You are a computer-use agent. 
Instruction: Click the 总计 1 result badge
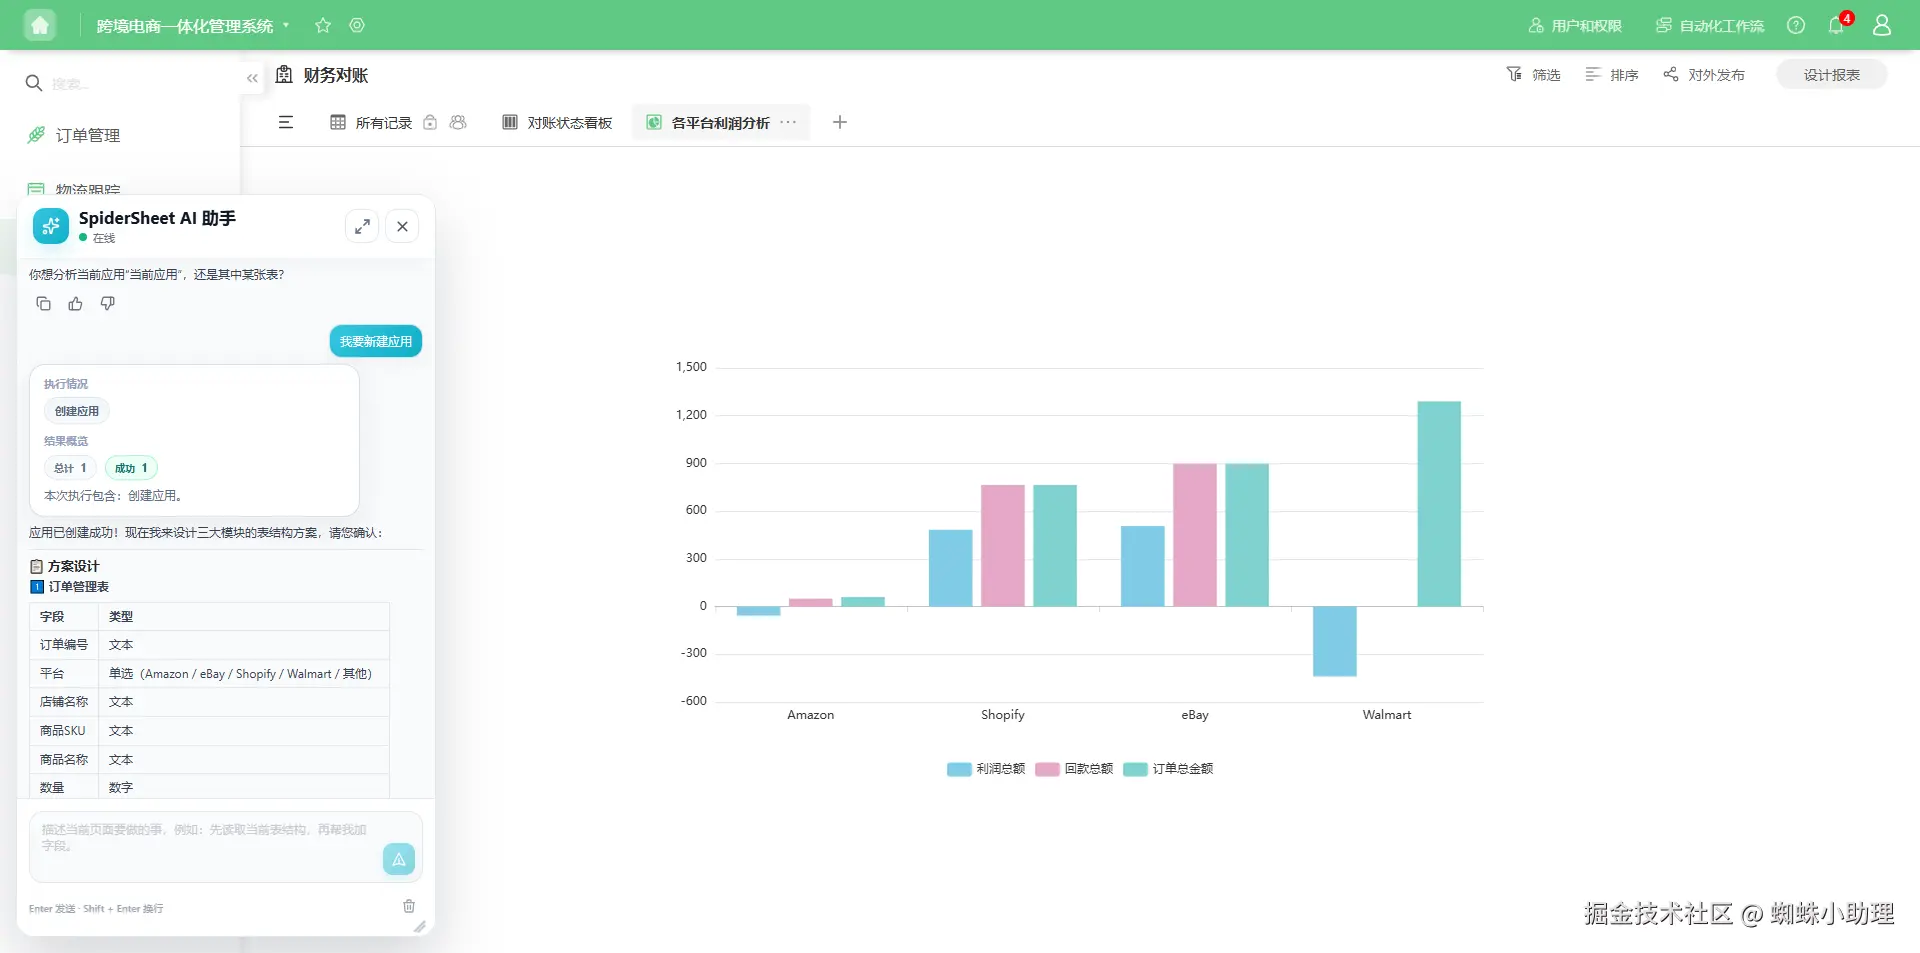pyautogui.click(x=70, y=468)
